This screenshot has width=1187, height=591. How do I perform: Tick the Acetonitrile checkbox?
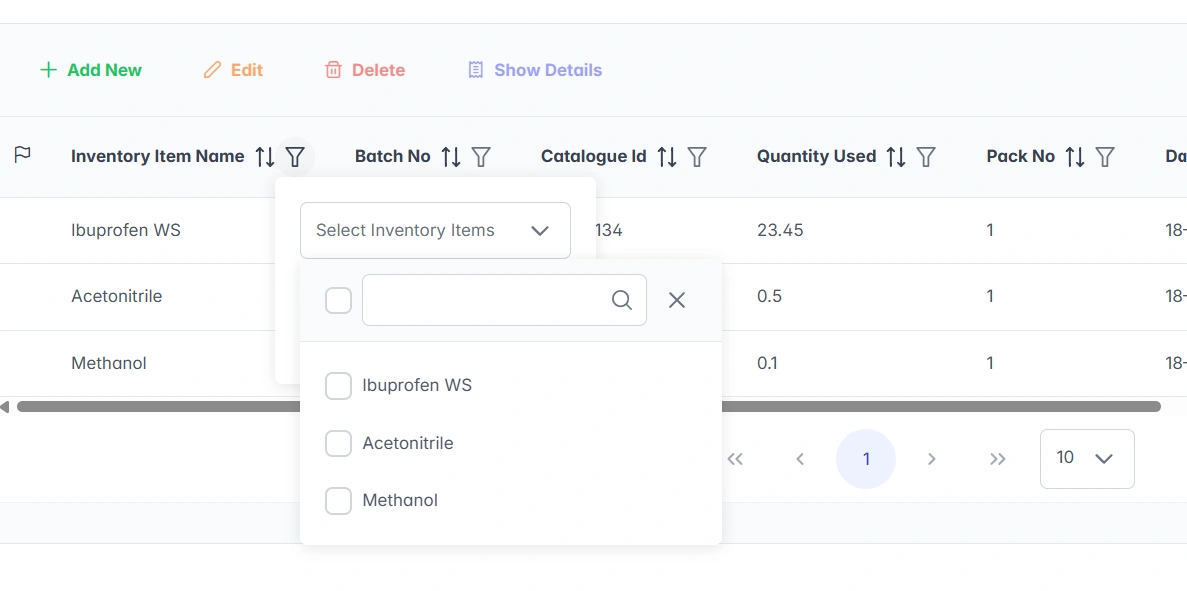339,443
